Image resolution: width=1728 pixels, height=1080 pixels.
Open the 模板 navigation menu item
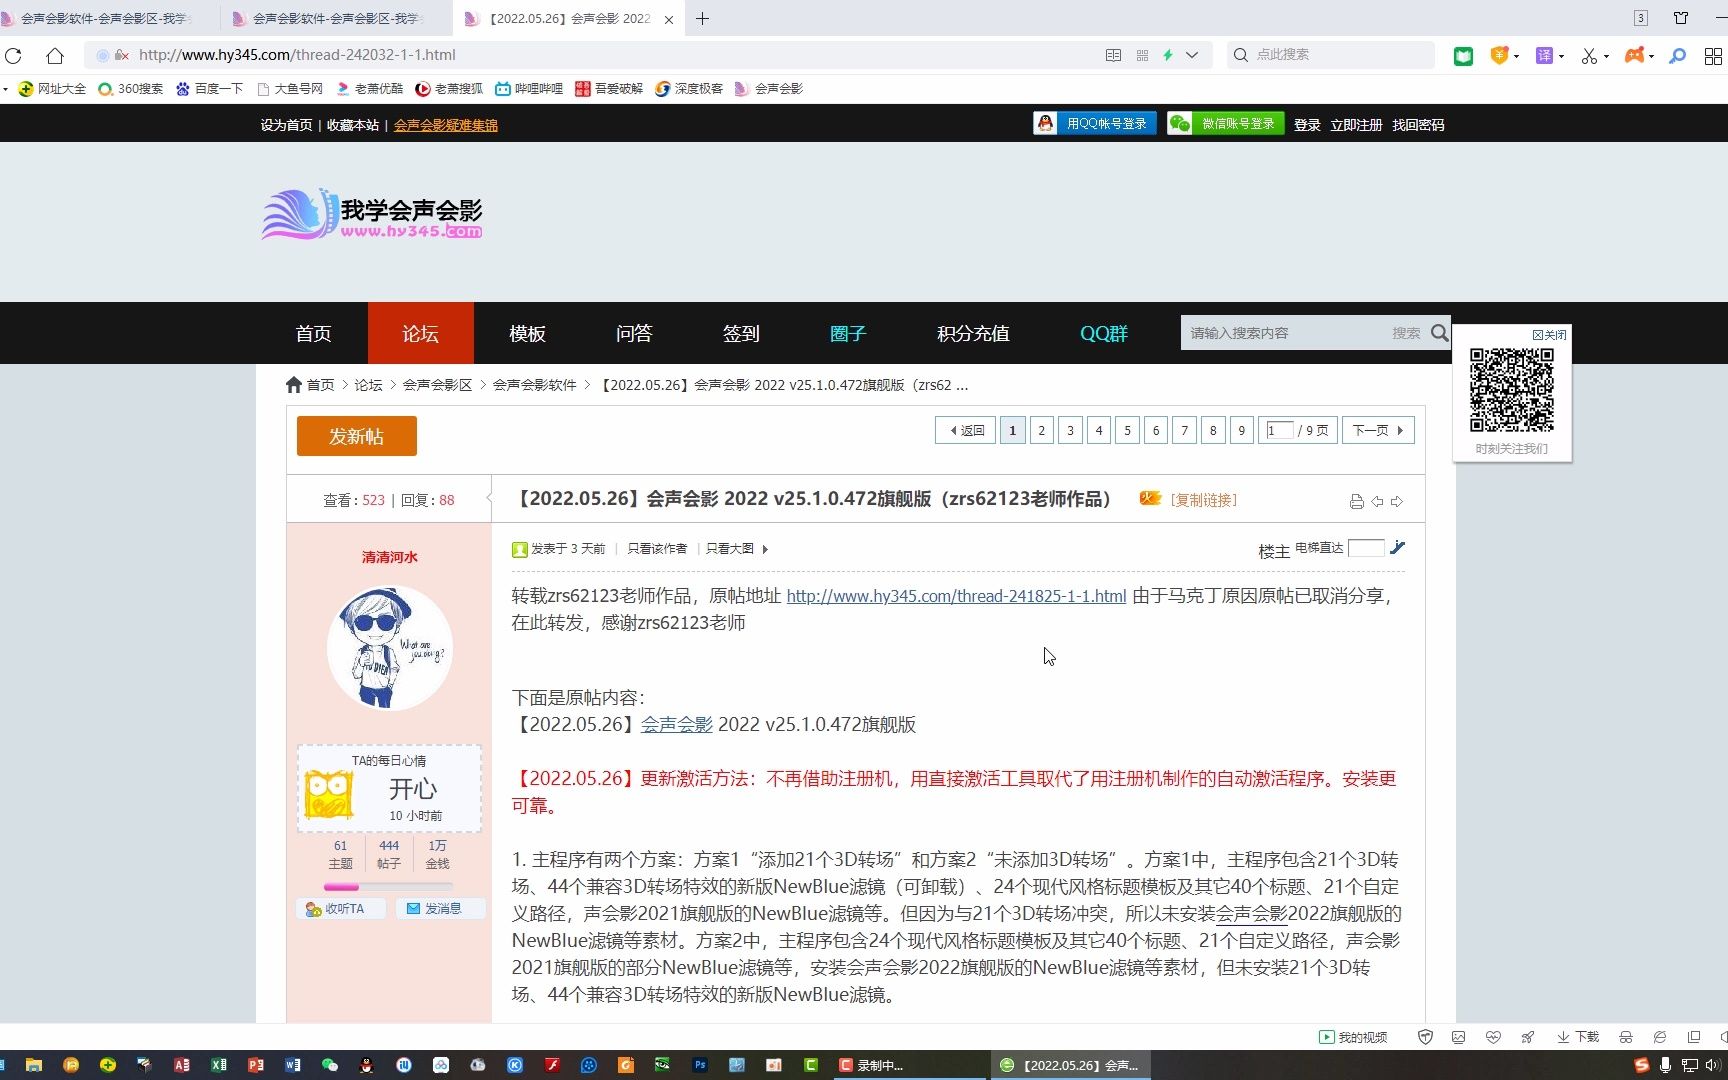coord(527,333)
